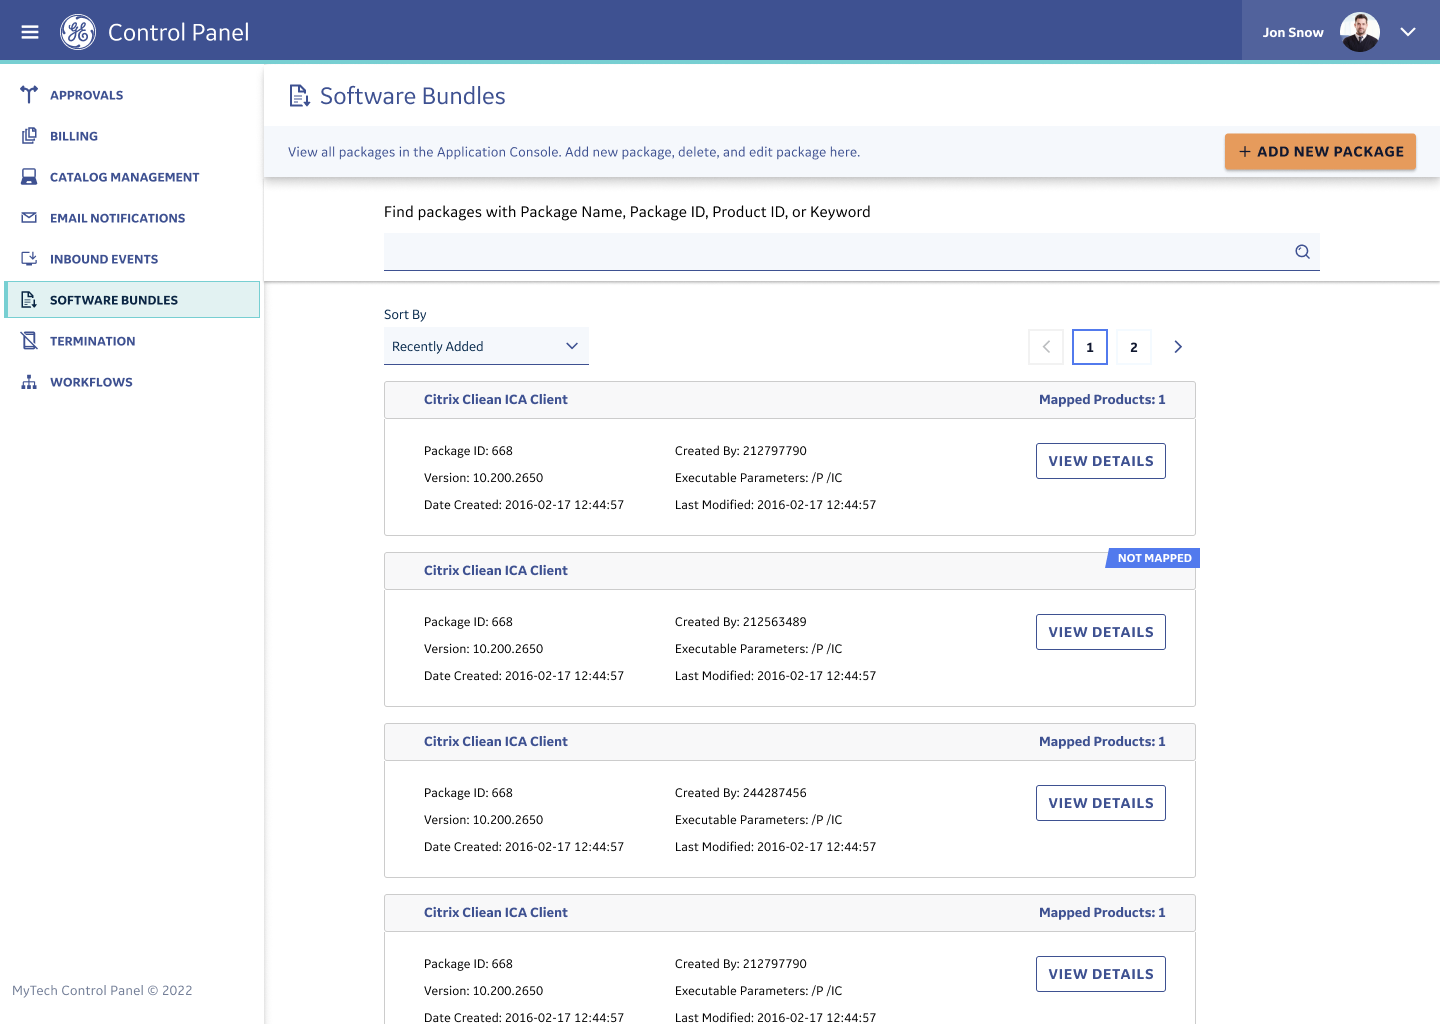Go to next page arrow
Screen dimensions: 1440x1024
1178,347
